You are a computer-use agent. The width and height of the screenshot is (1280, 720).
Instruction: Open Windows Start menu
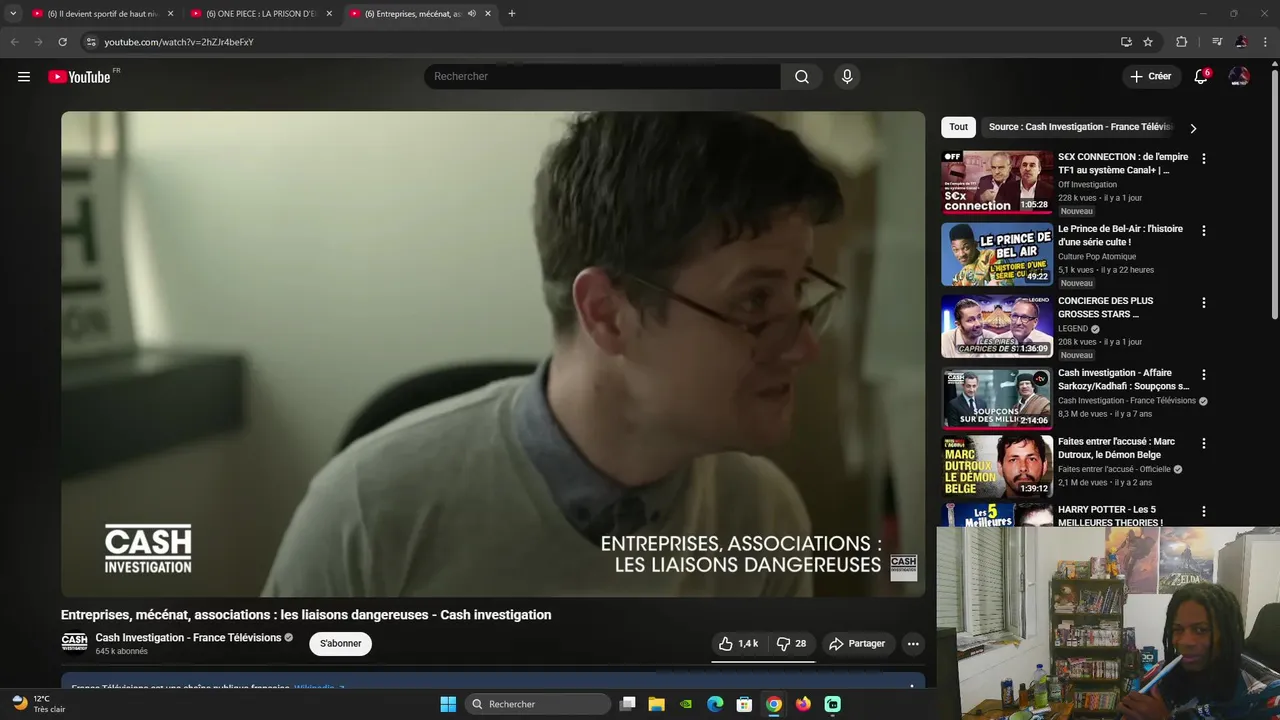pos(448,704)
